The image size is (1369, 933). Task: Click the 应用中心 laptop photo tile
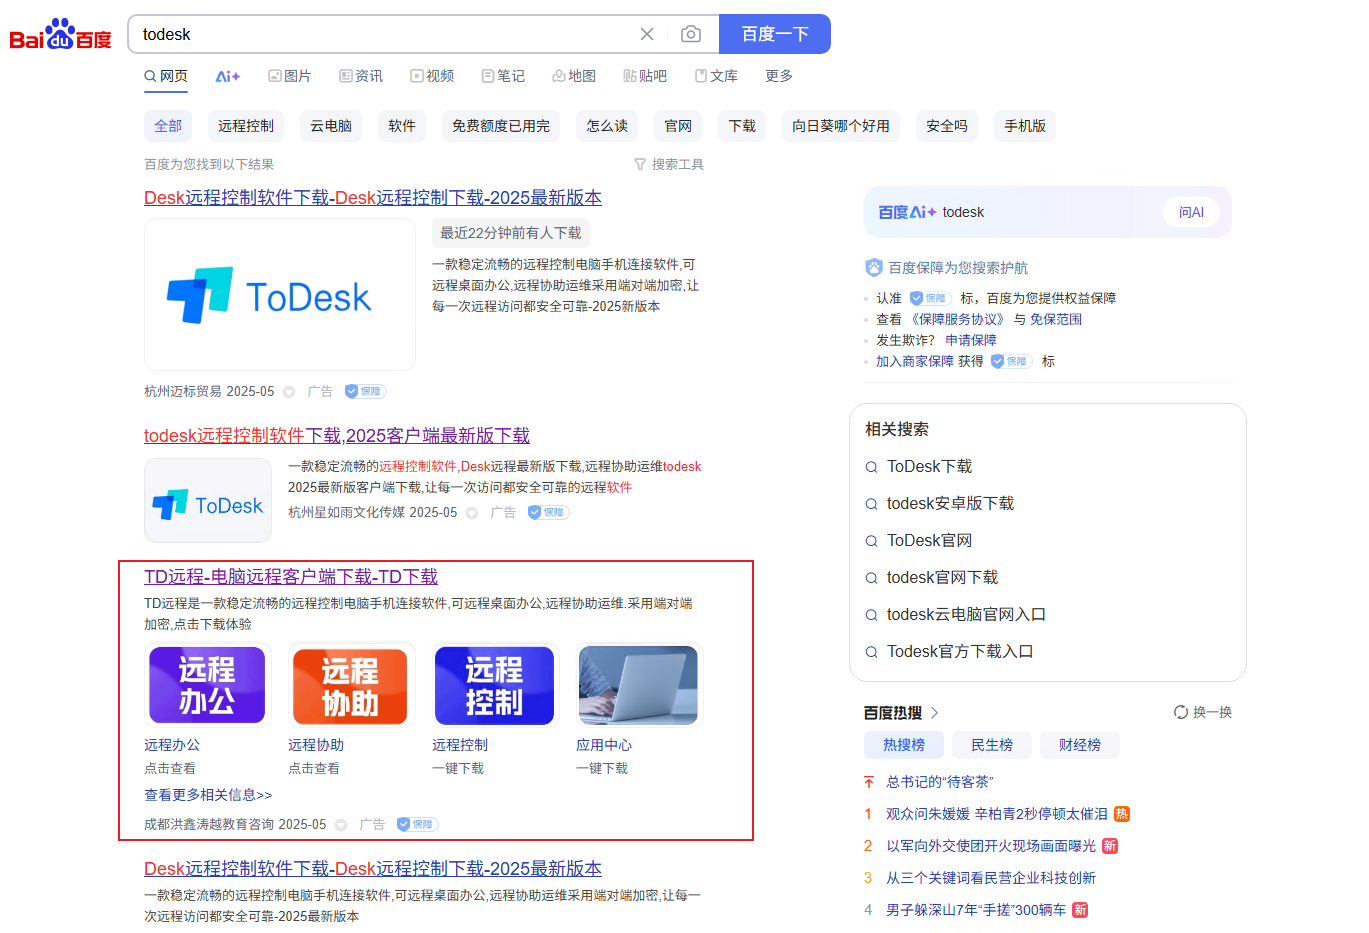(x=639, y=685)
